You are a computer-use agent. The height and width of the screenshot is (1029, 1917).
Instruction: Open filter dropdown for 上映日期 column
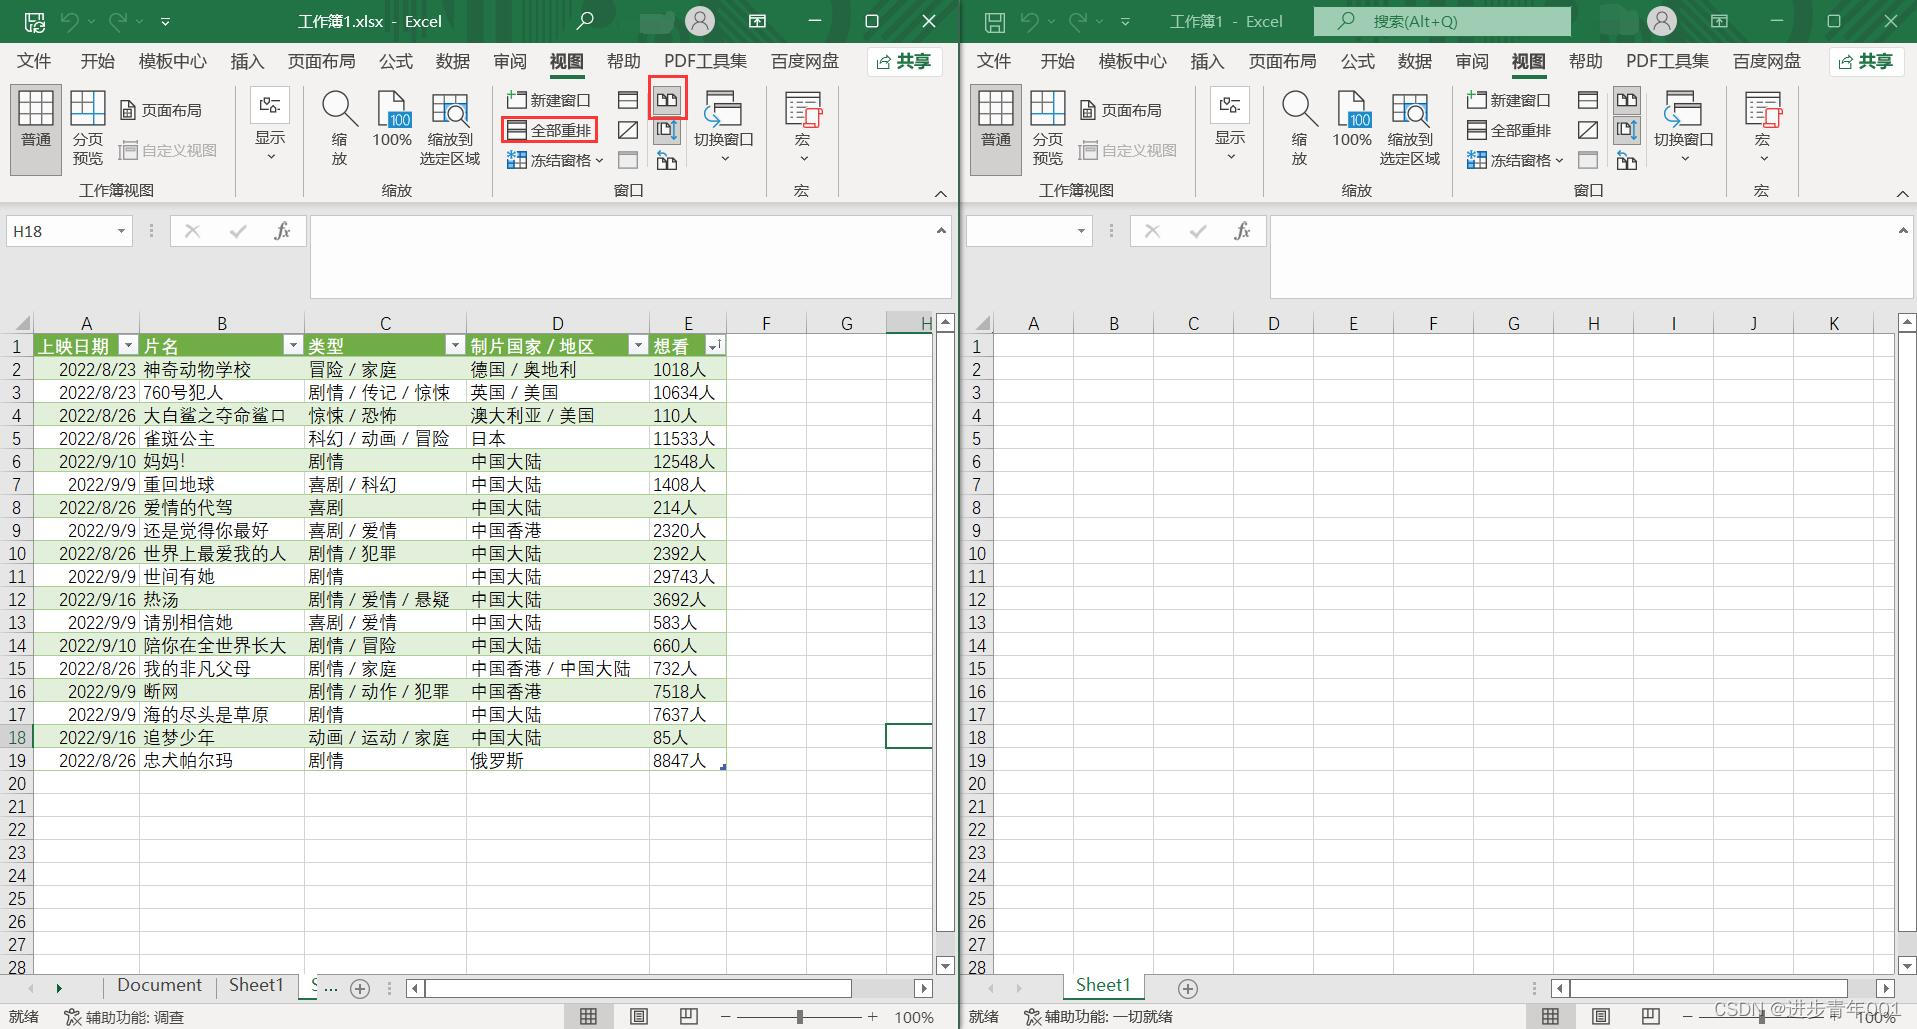tap(127, 345)
